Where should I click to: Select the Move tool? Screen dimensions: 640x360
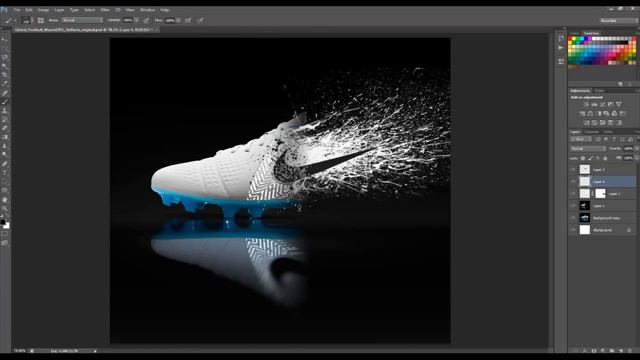(x=5, y=39)
